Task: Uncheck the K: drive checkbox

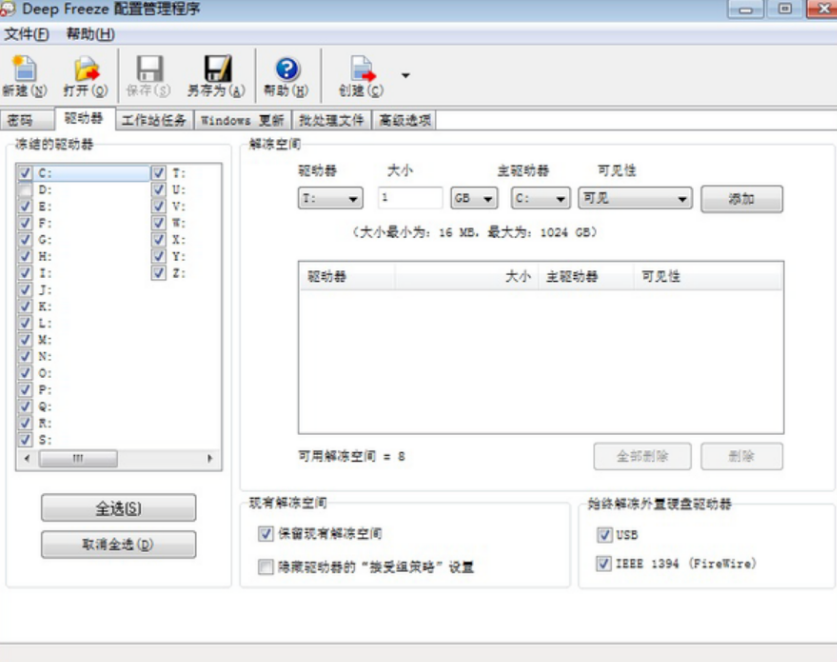Action: click(25, 306)
